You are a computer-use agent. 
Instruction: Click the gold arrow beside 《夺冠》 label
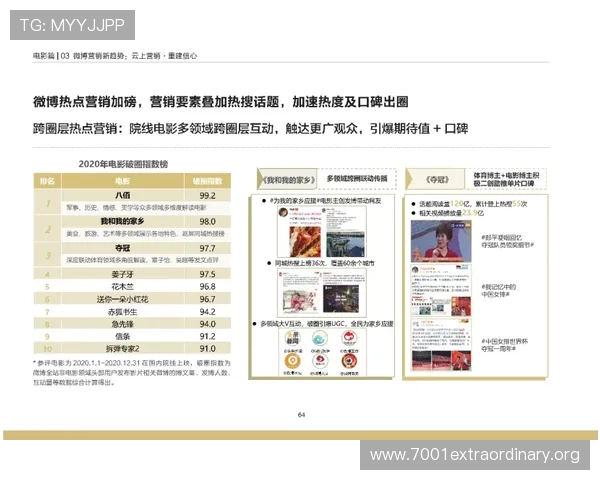coord(409,179)
